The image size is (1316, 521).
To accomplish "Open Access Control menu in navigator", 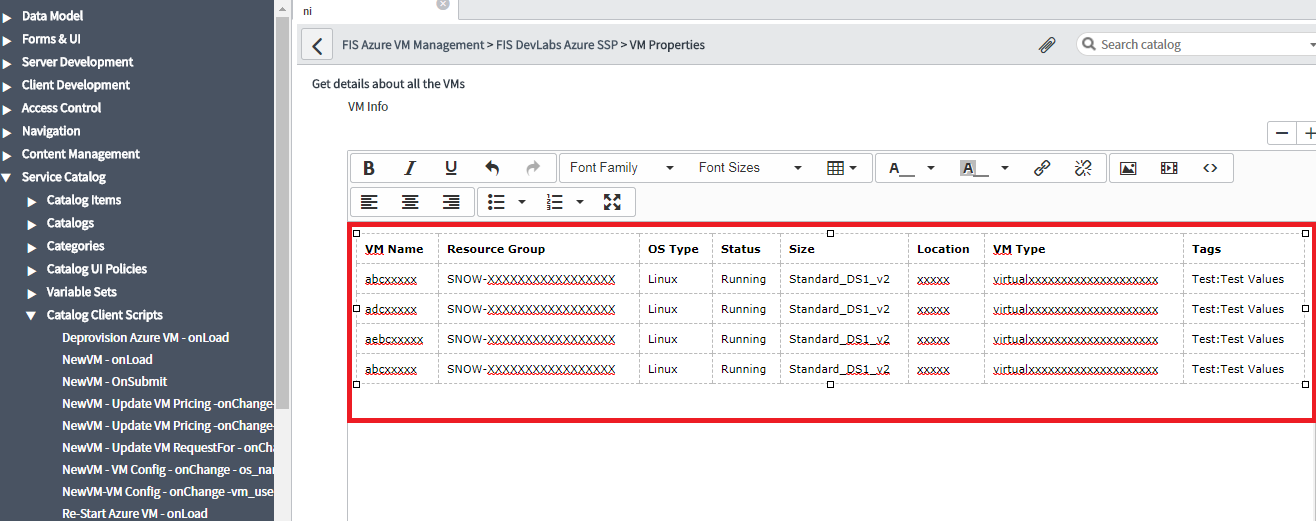I will (61, 108).
